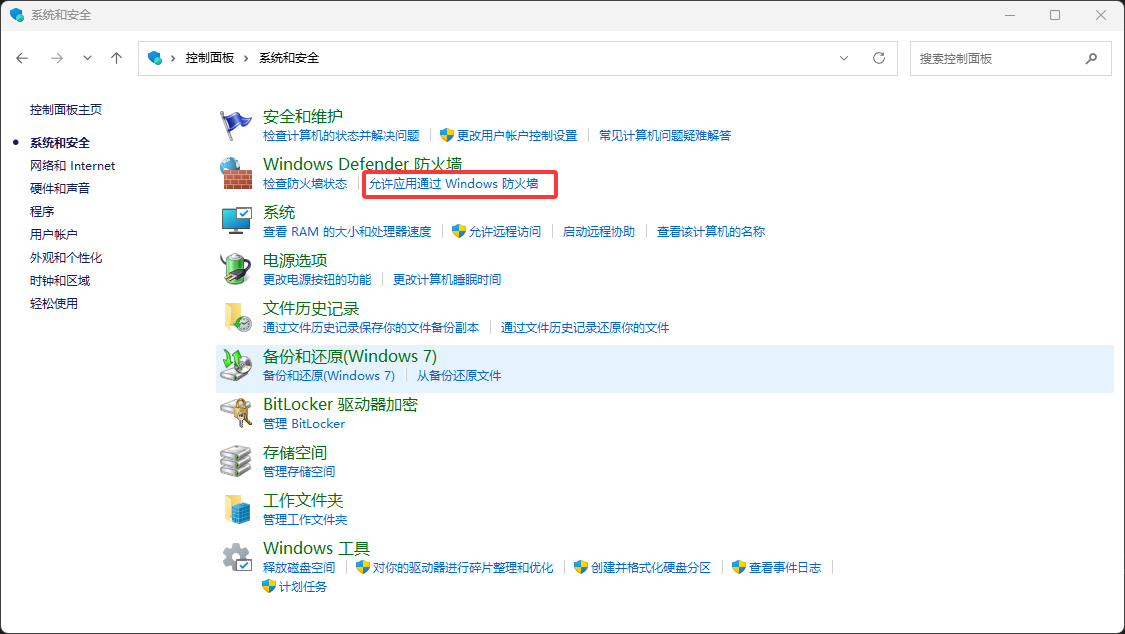Open 更改计算机睡眠时间

tap(447, 280)
